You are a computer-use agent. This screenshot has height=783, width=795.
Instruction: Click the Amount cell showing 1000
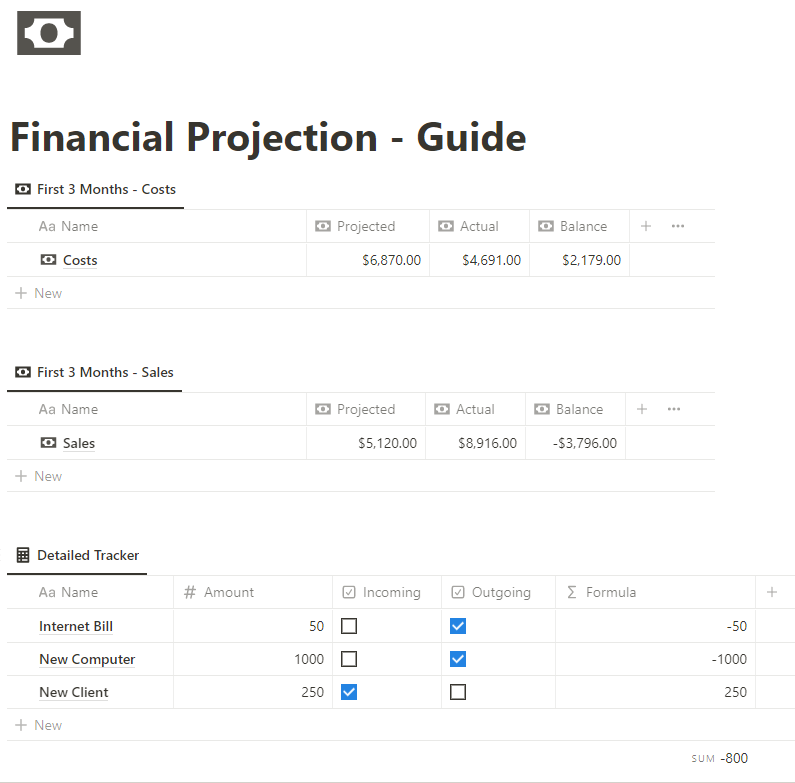[x=252, y=659]
